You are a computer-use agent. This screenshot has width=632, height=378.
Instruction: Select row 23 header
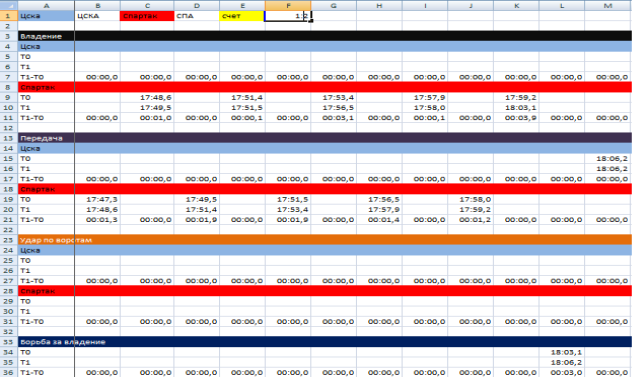click(8, 240)
